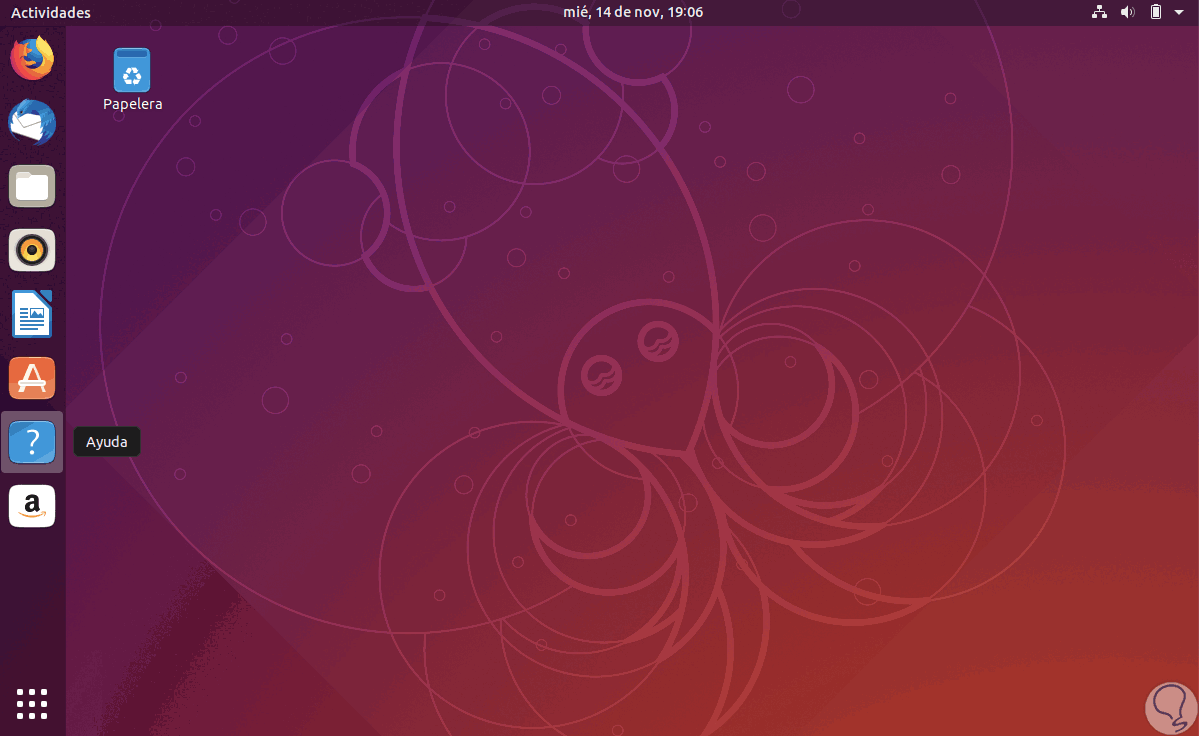The image size is (1199, 736).
Task: Select the Papelera trash desktop icon
Action: [x=132, y=70]
